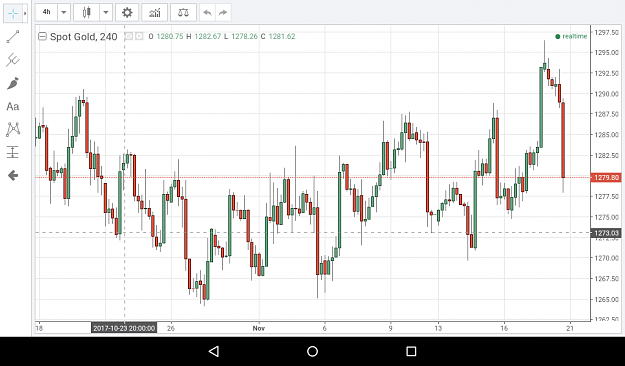The image size is (625, 366).
Task: Expand cursor tool options arrow
Action: click(x=25, y=14)
